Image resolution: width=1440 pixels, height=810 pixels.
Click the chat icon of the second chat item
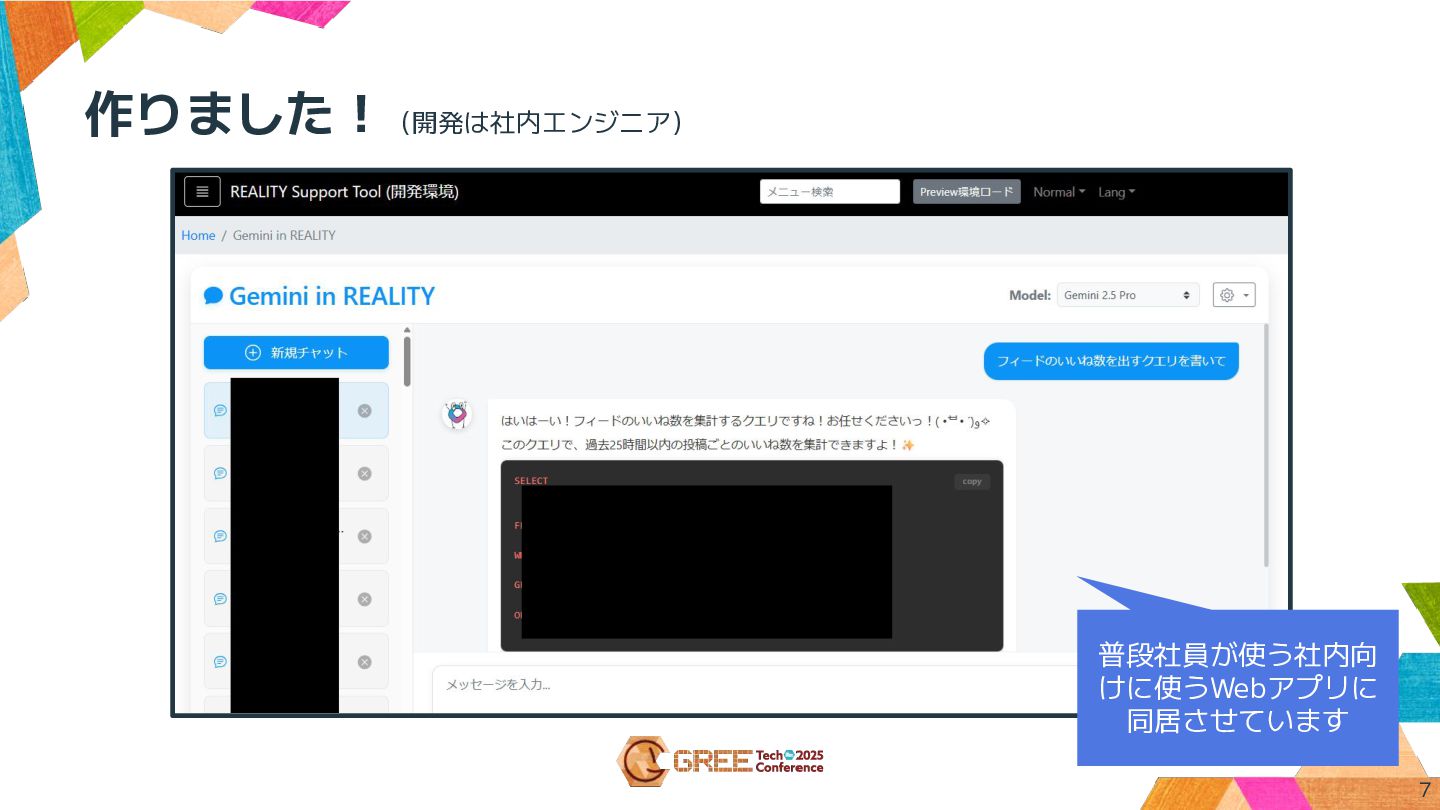(x=220, y=473)
